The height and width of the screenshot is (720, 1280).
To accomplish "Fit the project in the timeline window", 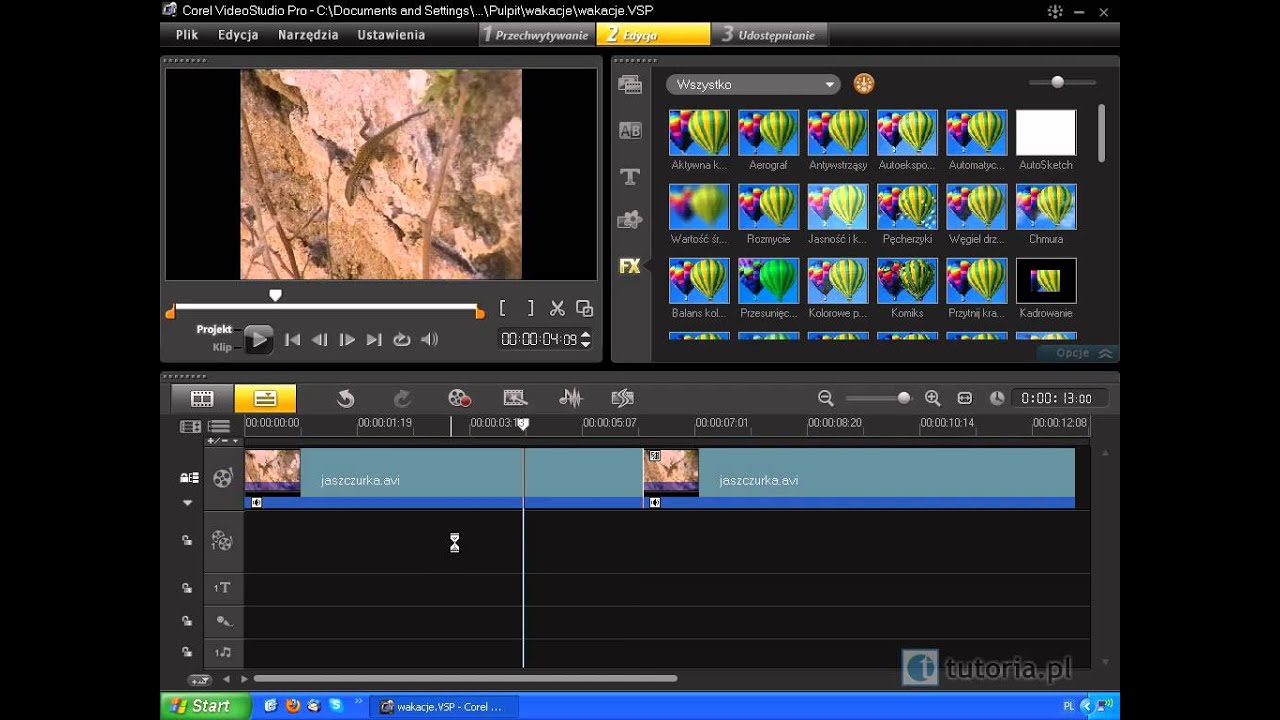I will coord(965,398).
